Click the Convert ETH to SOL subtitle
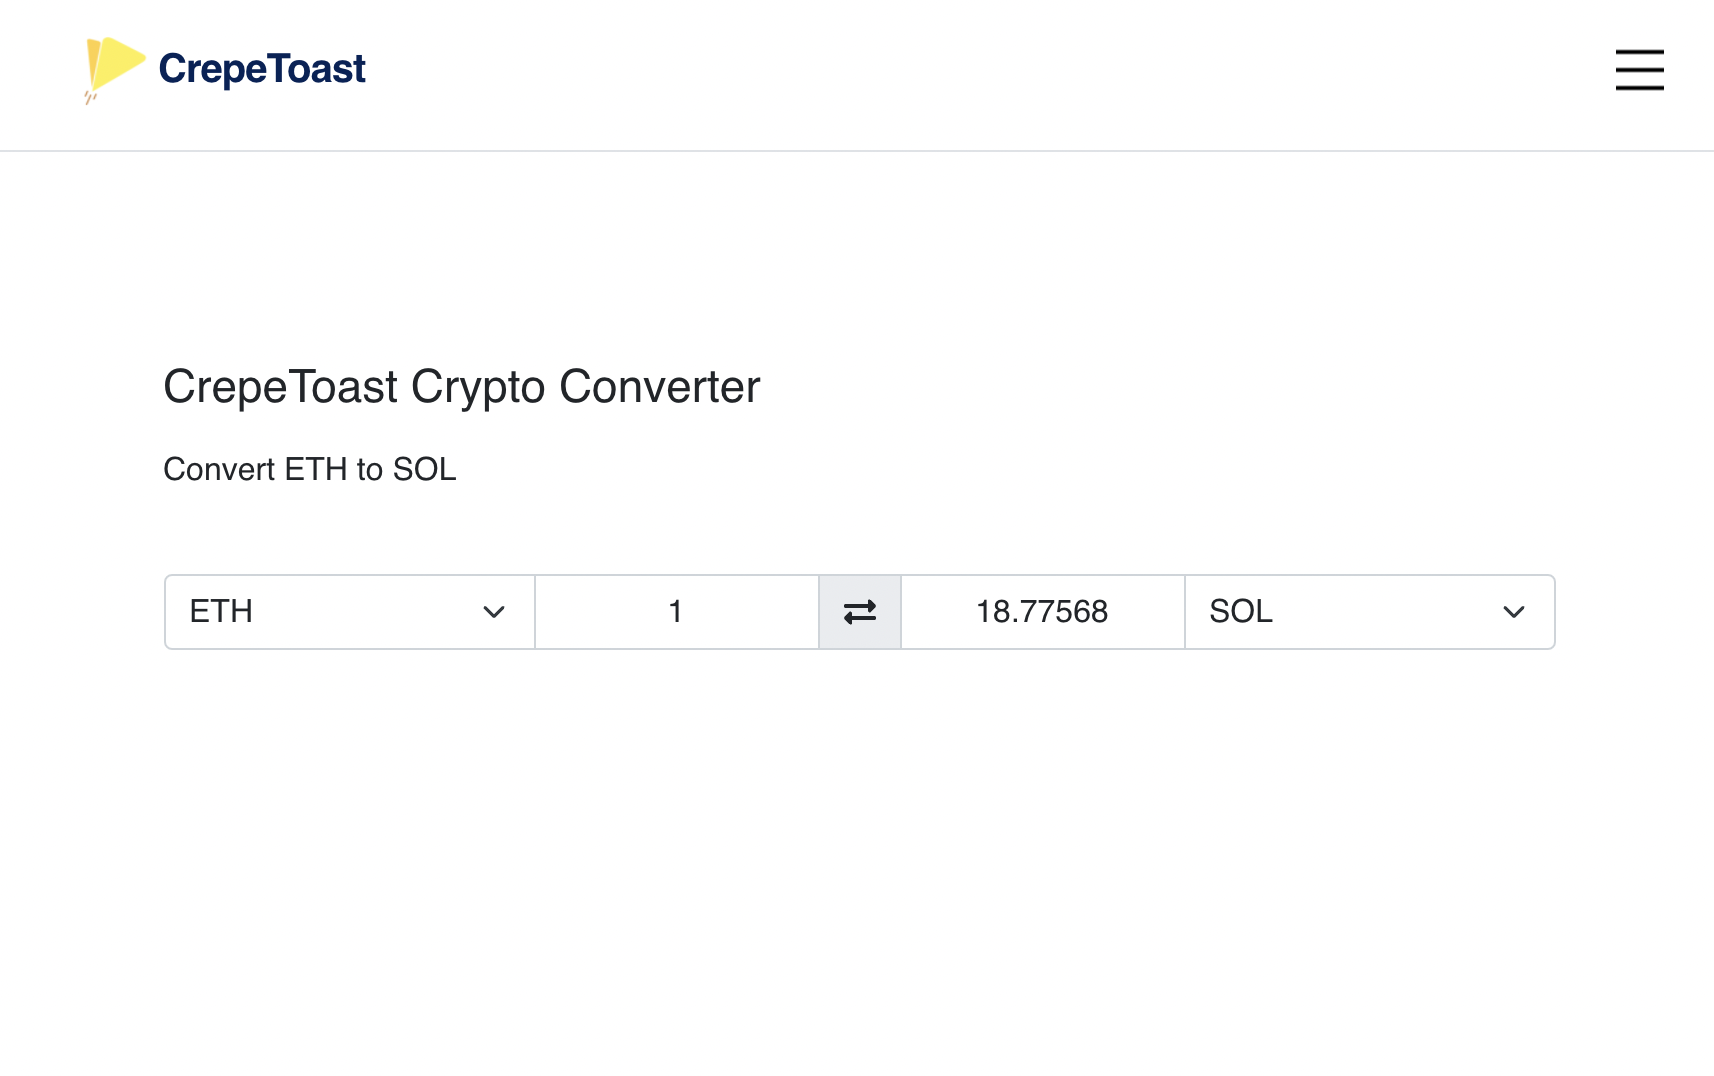 click(309, 468)
